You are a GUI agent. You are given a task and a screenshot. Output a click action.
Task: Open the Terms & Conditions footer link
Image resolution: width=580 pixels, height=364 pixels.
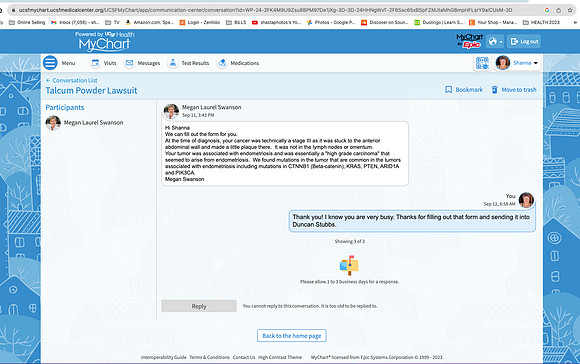pyautogui.click(x=210, y=357)
